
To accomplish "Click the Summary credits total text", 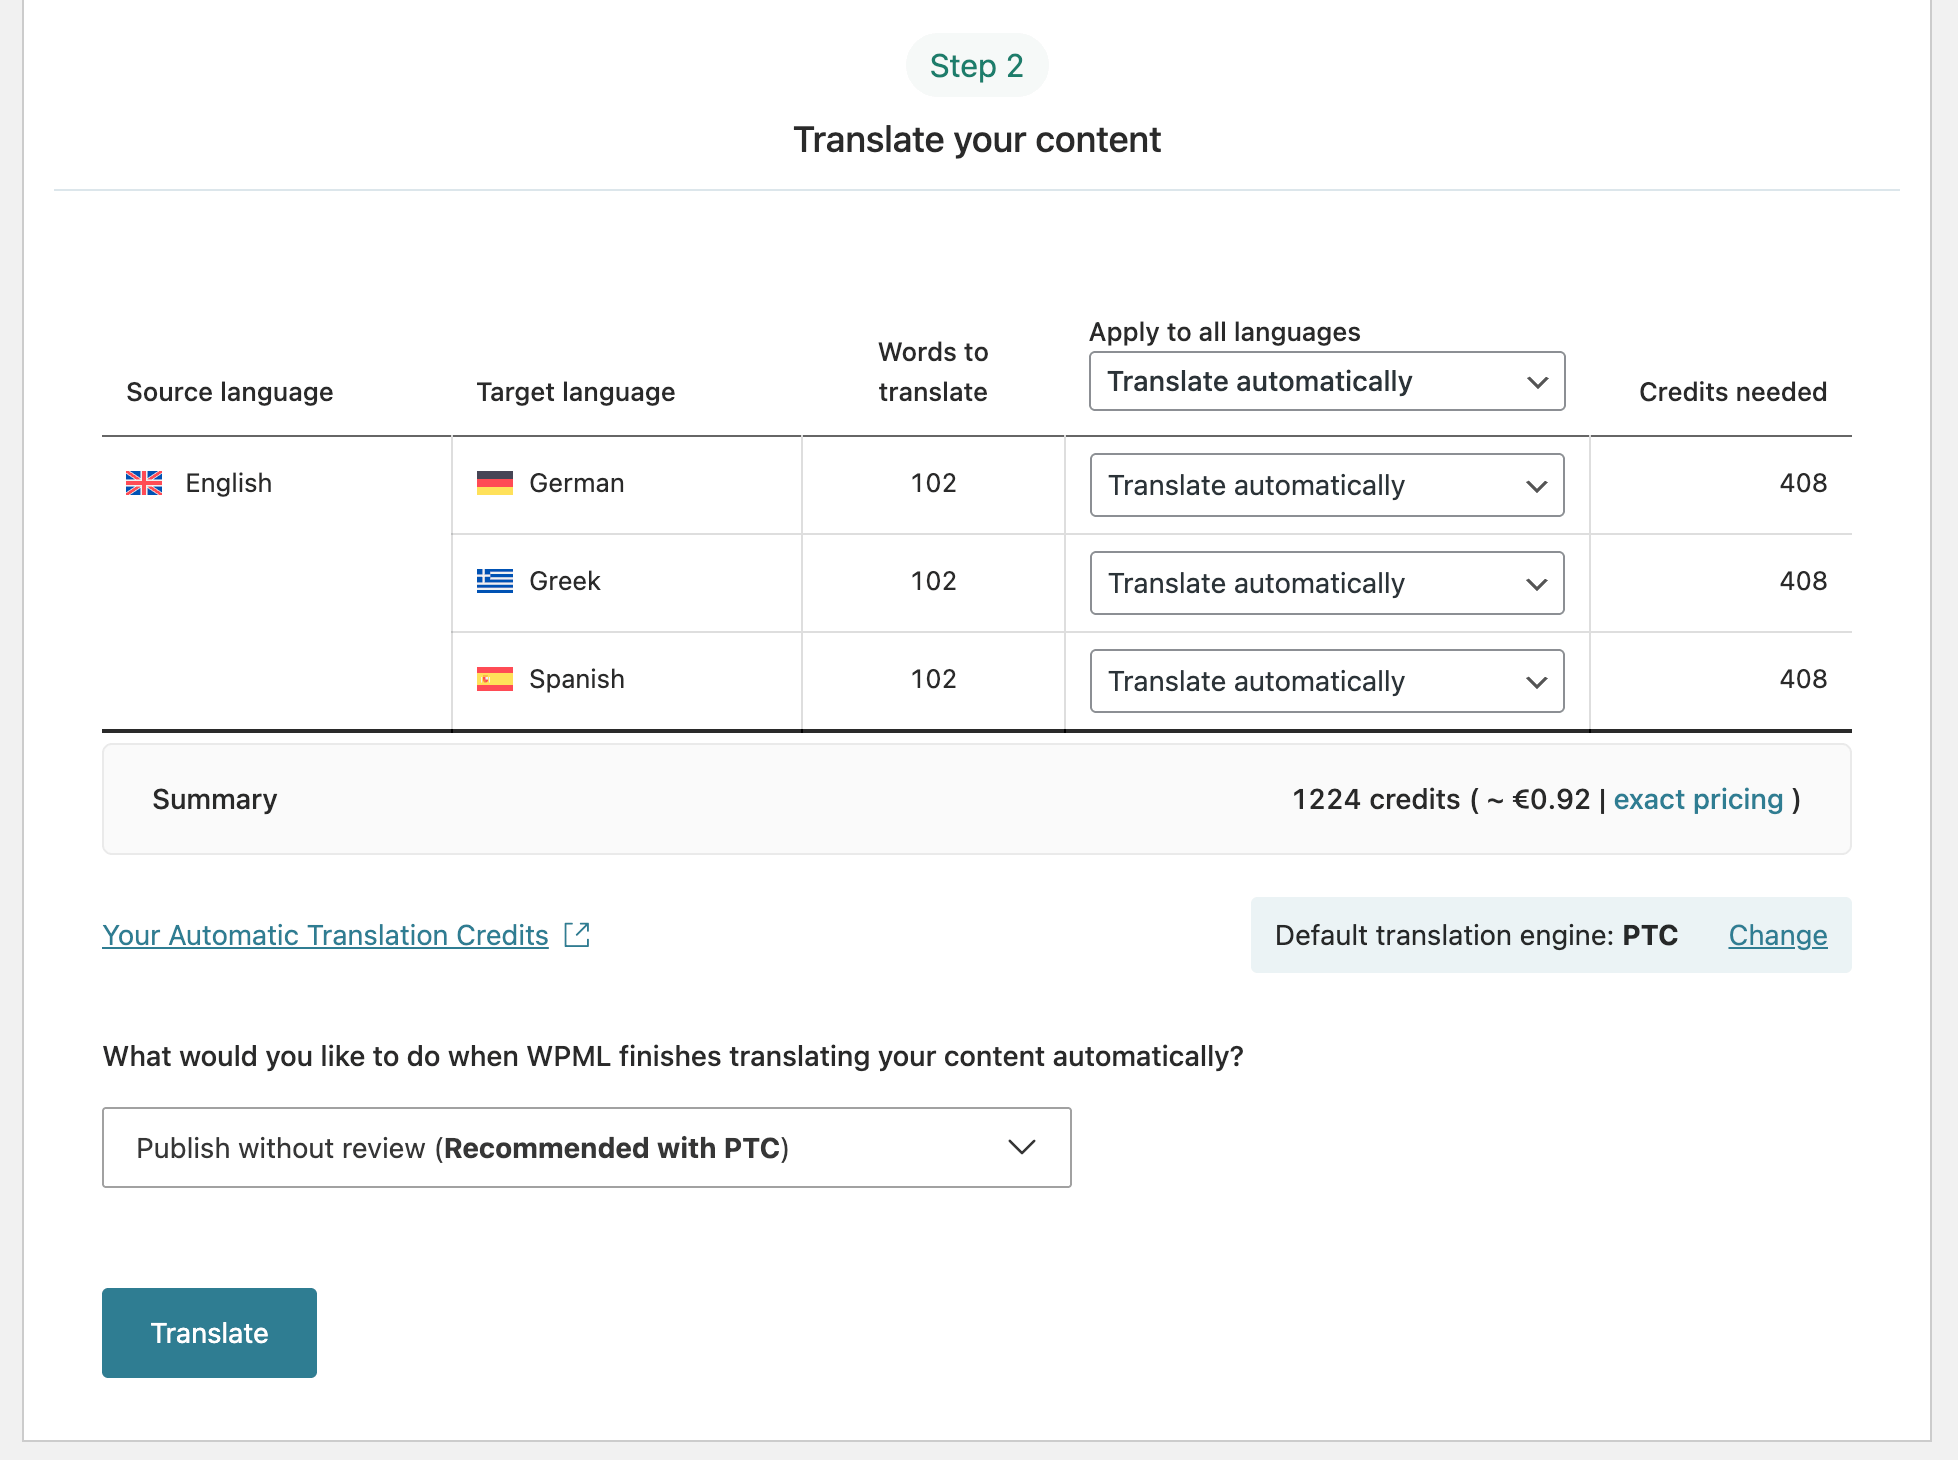I will pyautogui.click(x=1376, y=799).
